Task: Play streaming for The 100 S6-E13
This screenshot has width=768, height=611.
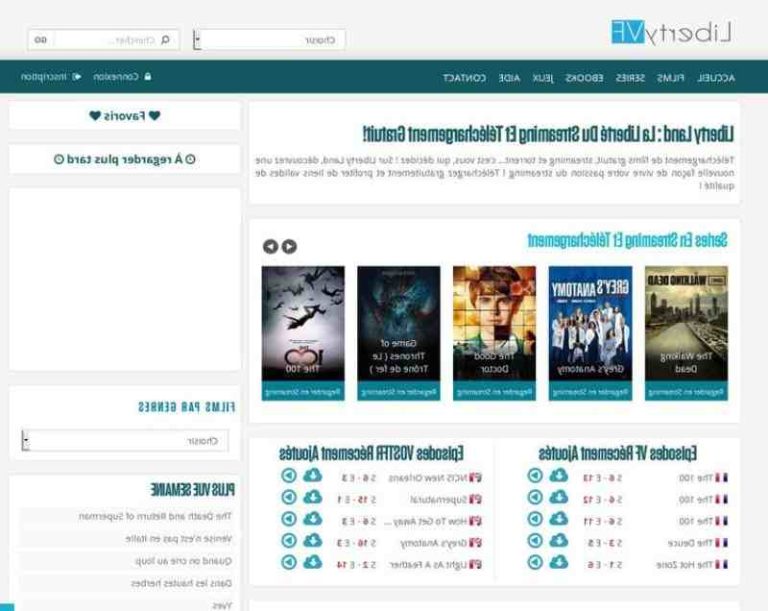Action: [535, 475]
